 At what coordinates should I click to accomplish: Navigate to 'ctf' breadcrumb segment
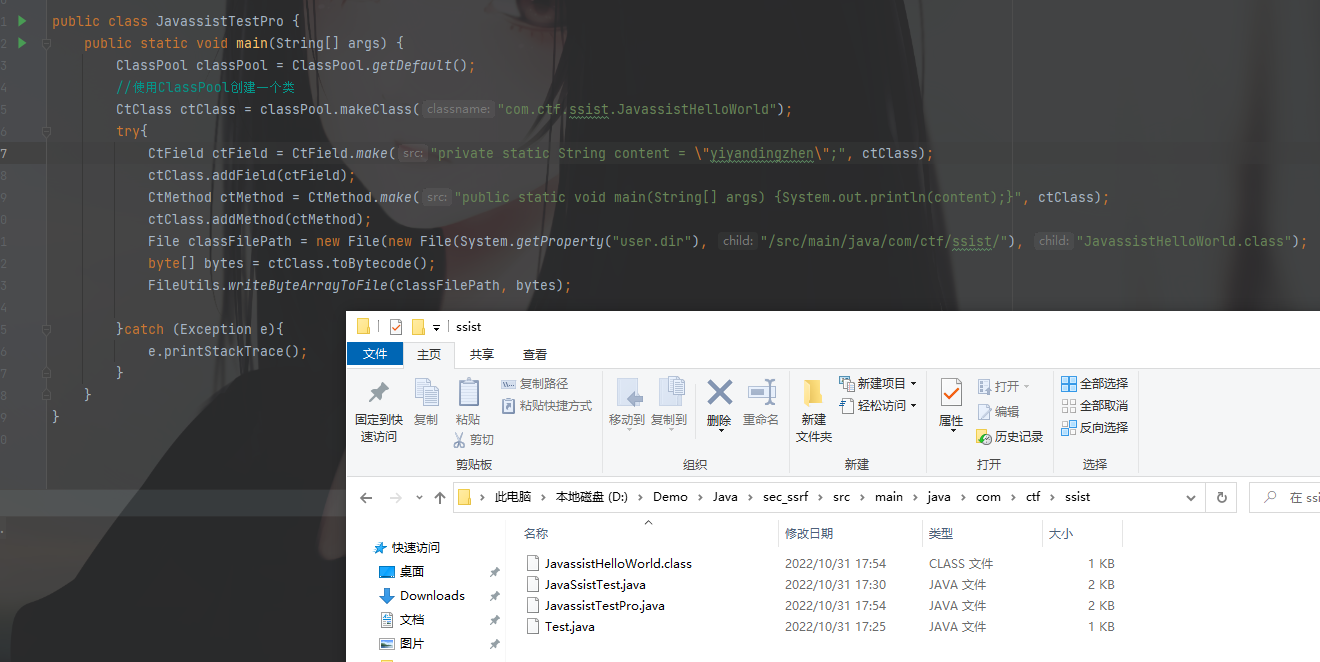(1033, 497)
